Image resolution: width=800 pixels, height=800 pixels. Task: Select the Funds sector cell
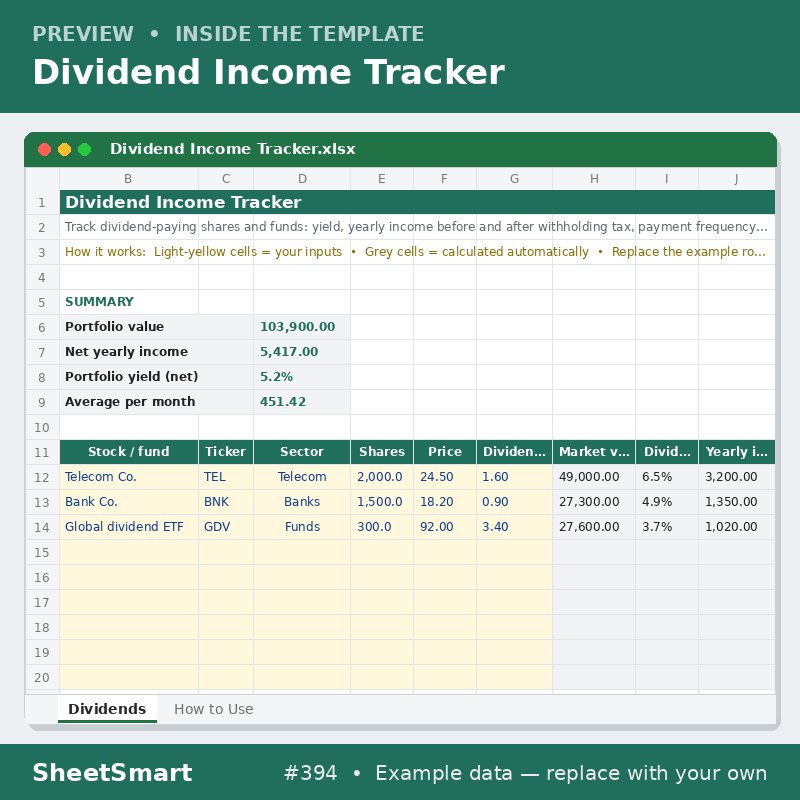coord(302,527)
